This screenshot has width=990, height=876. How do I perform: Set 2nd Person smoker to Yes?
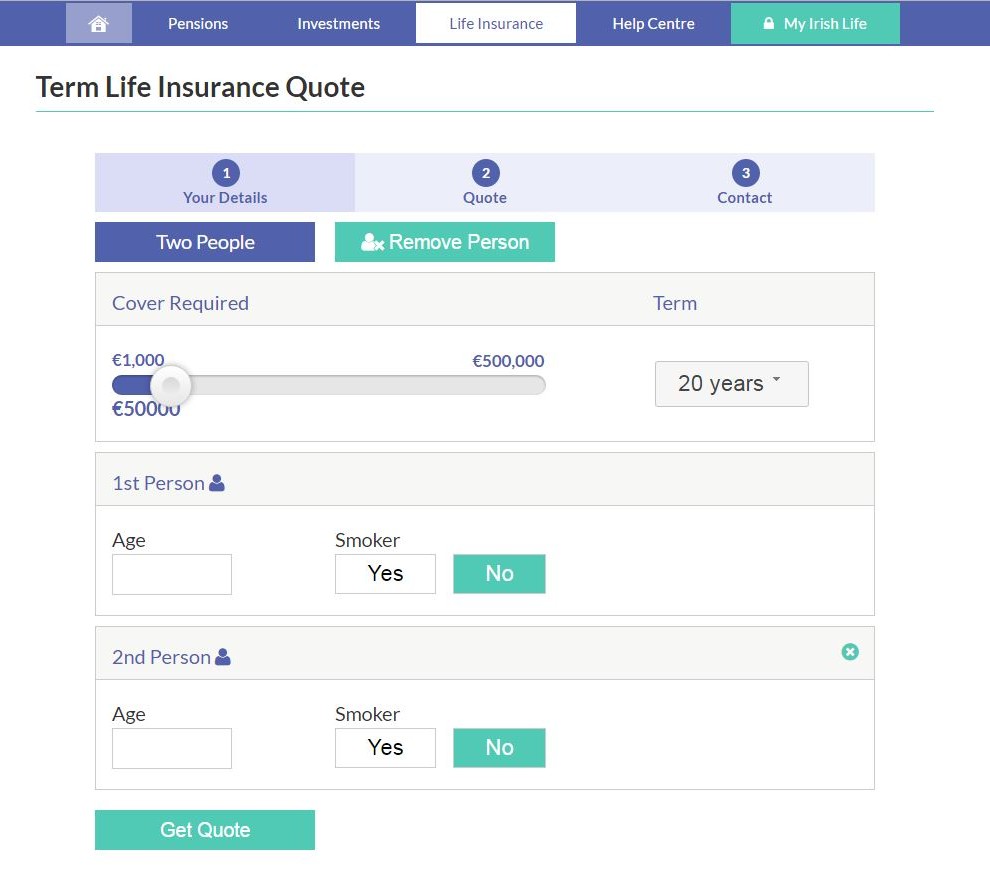(385, 748)
